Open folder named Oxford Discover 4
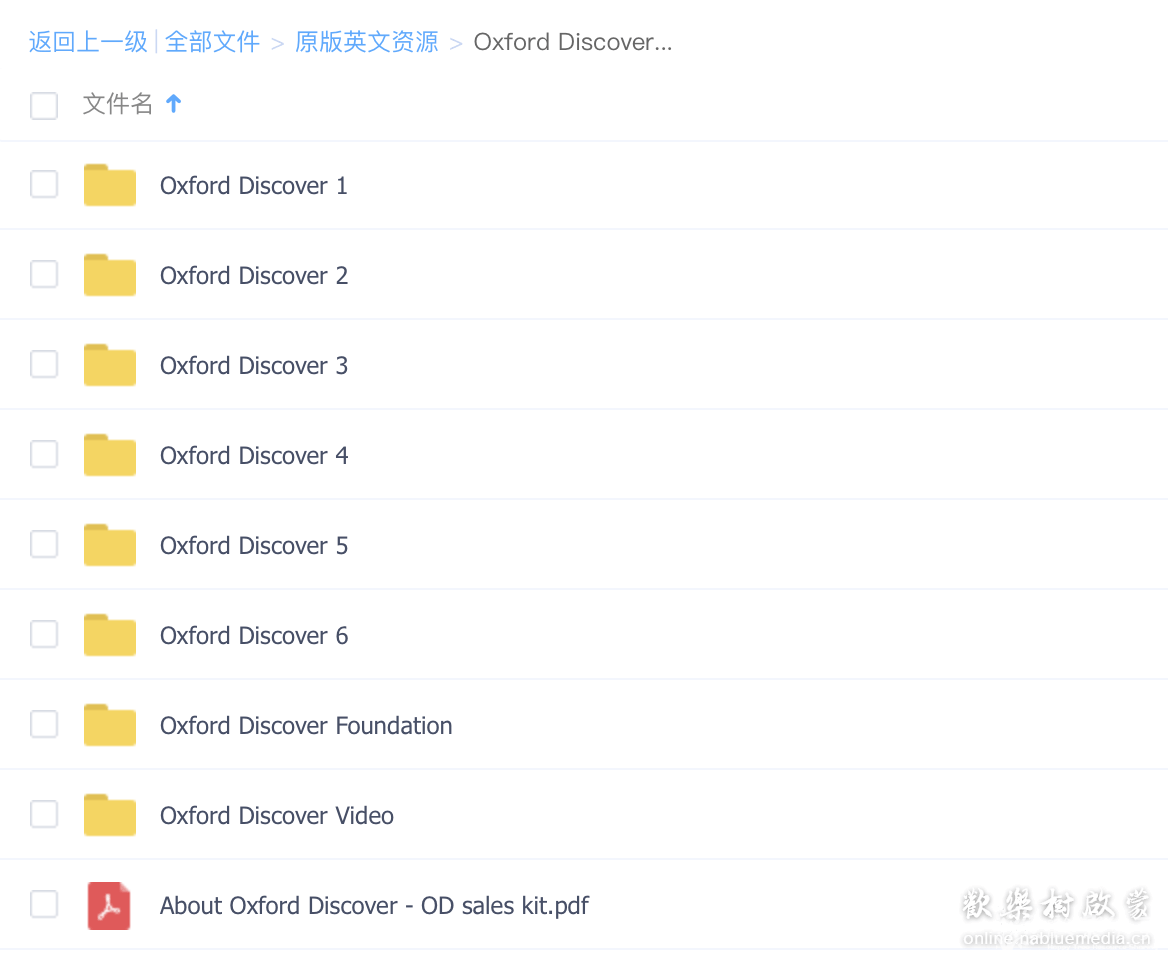This screenshot has height=956, width=1168. (x=254, y=455)
